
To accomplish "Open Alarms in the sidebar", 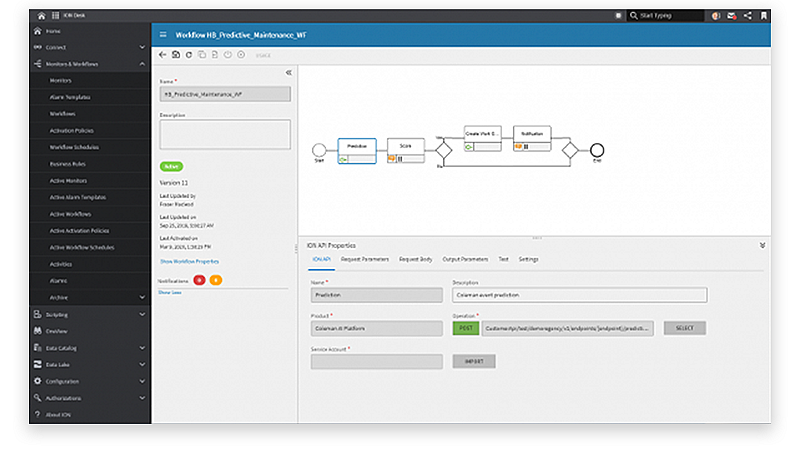I will tap(90, 281).
